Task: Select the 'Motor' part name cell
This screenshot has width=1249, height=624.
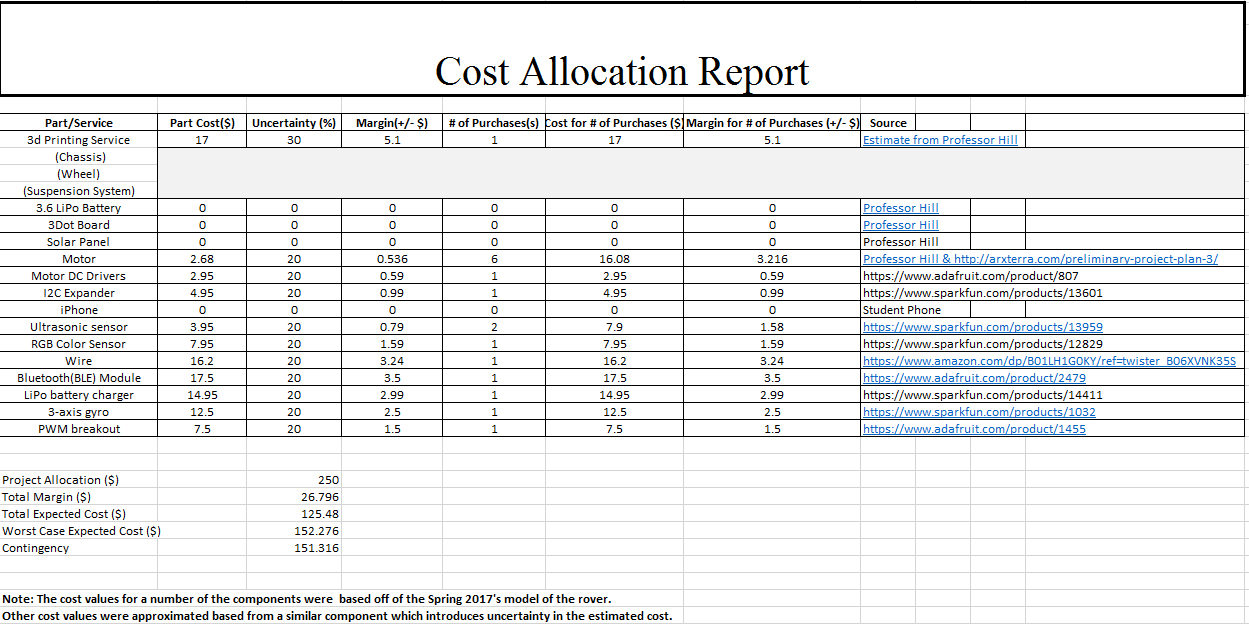Action: tap(79, 259)
